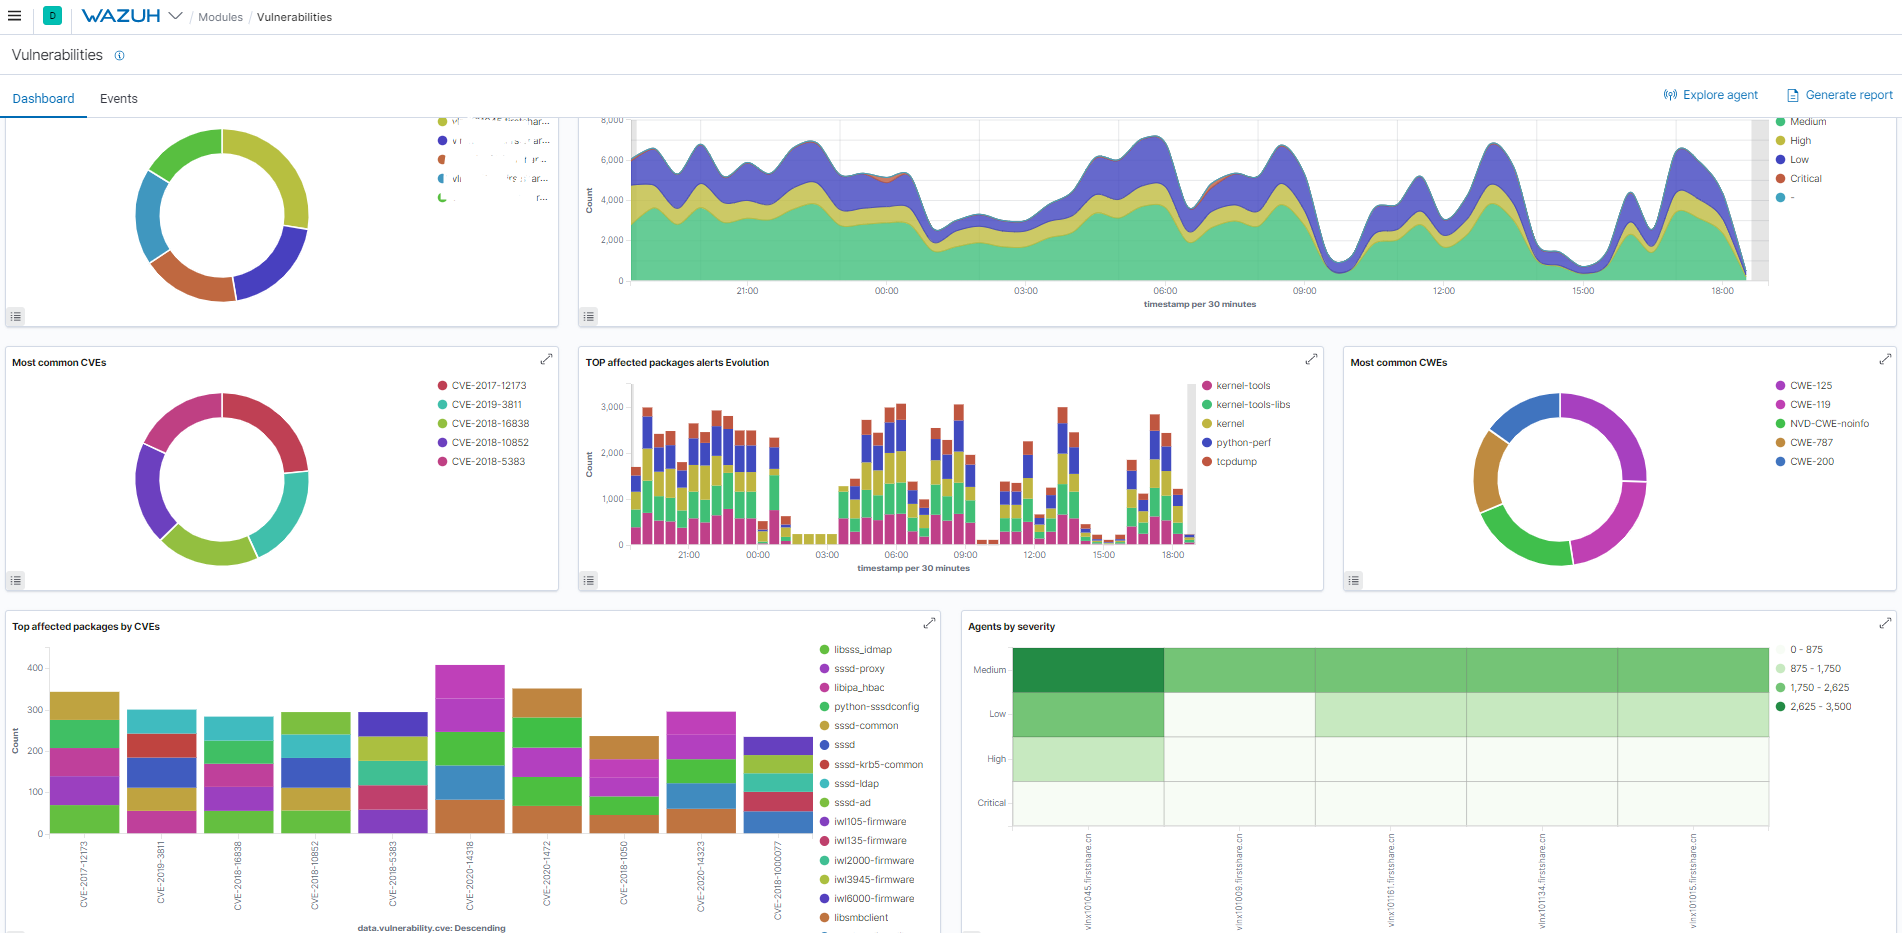1902x933 pixels.
Task: Click Explore agent button
Action: click(x=1710, y=95)
